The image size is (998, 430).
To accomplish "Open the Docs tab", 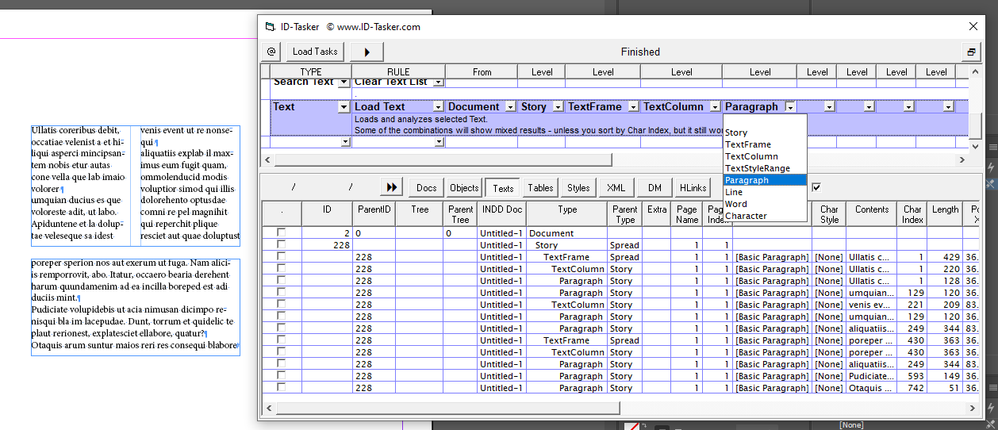I will point(427,187).
